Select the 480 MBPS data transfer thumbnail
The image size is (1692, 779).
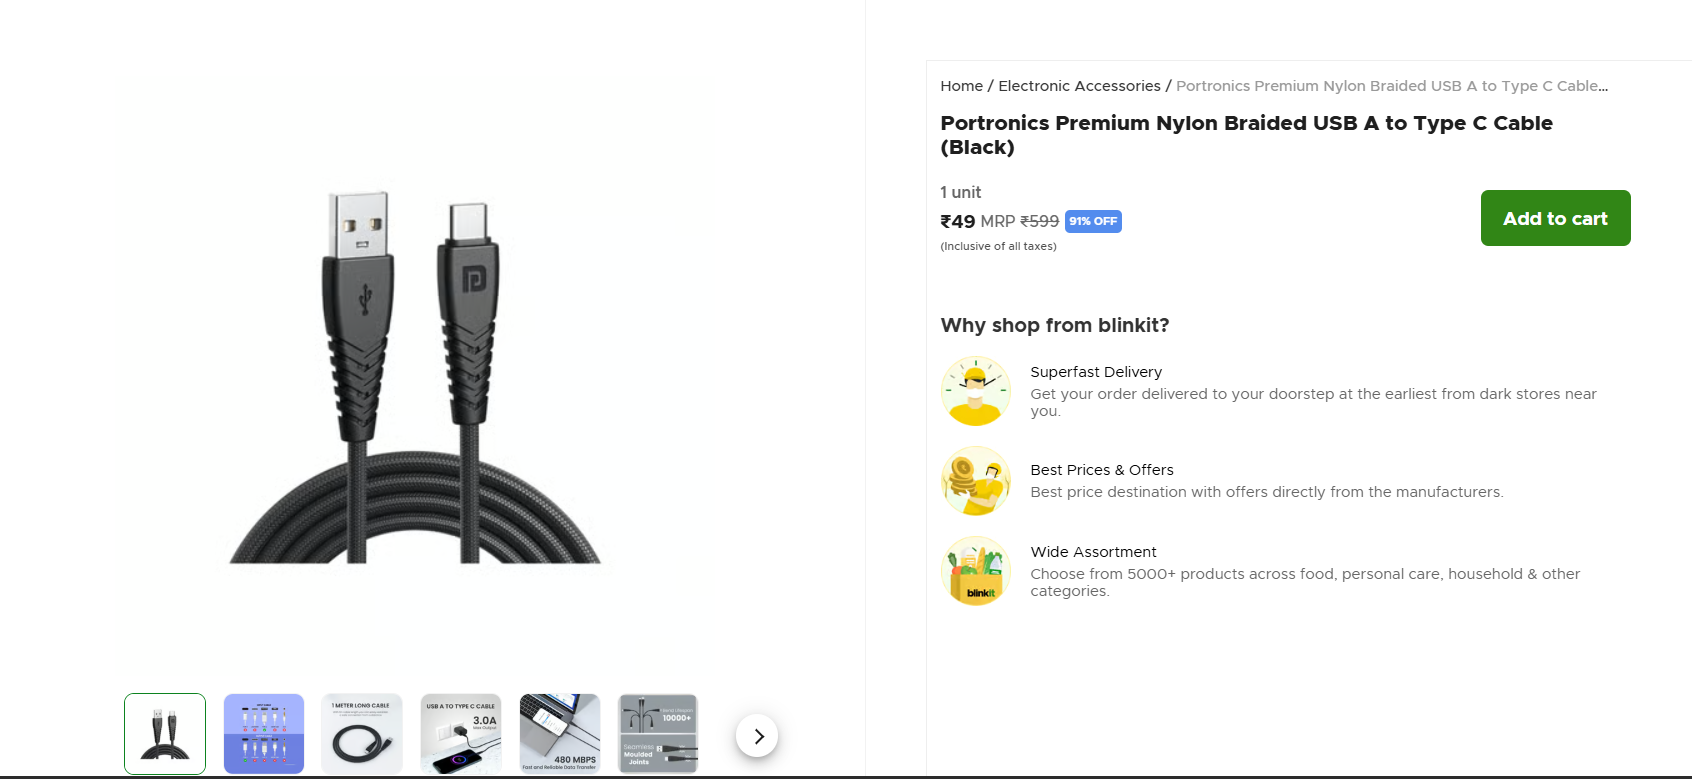[x=560, y=734]
